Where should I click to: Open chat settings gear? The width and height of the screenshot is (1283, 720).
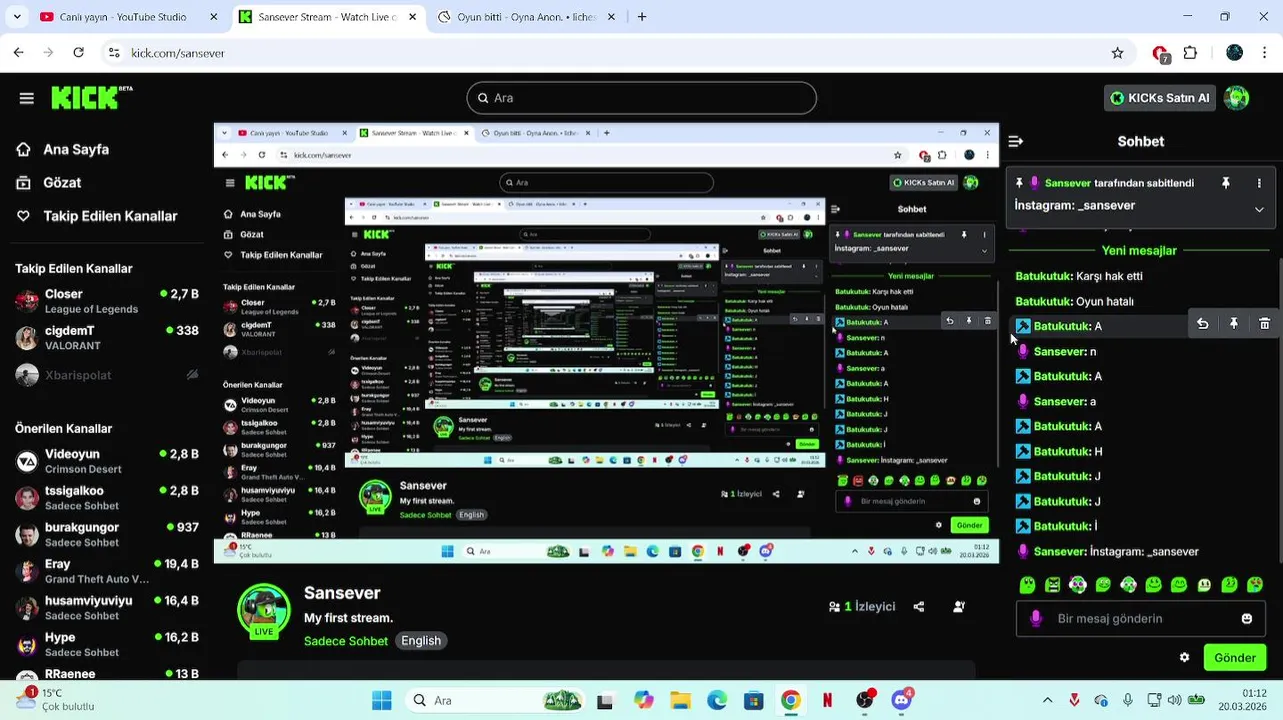coord(1185,658)
